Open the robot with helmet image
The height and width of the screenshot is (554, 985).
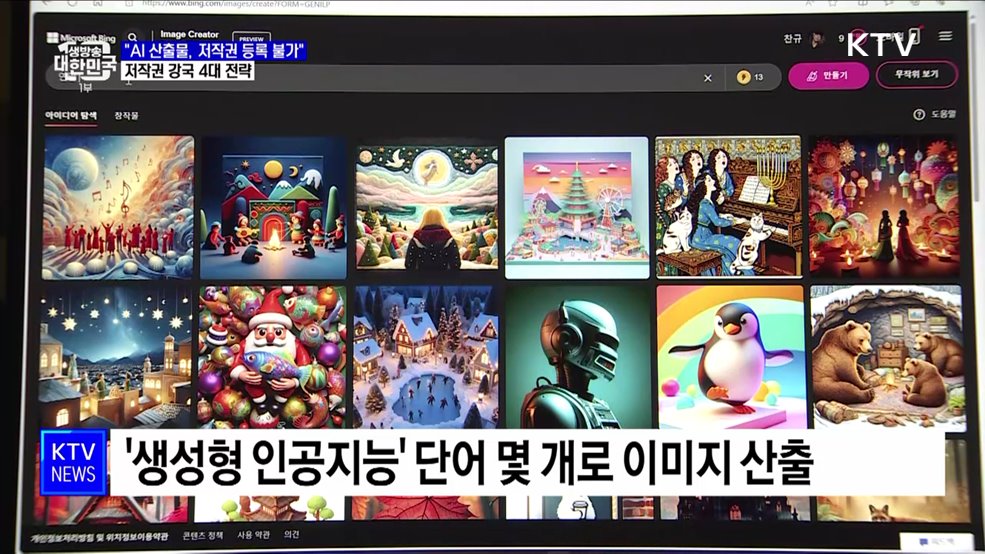[x=579, y=357]
